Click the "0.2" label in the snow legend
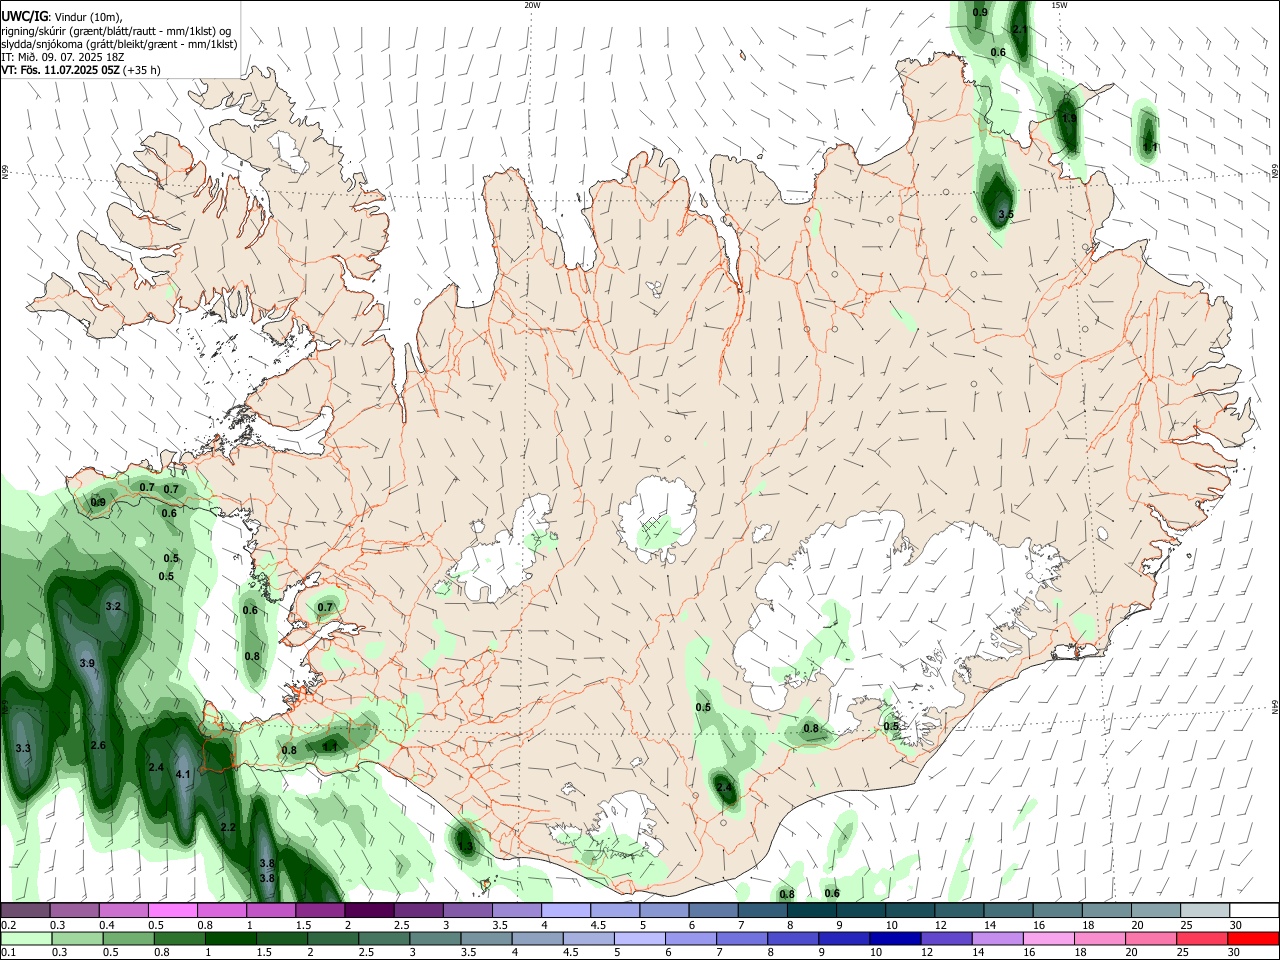Viewport: 1280px width, 960px height. coord(8,925)
